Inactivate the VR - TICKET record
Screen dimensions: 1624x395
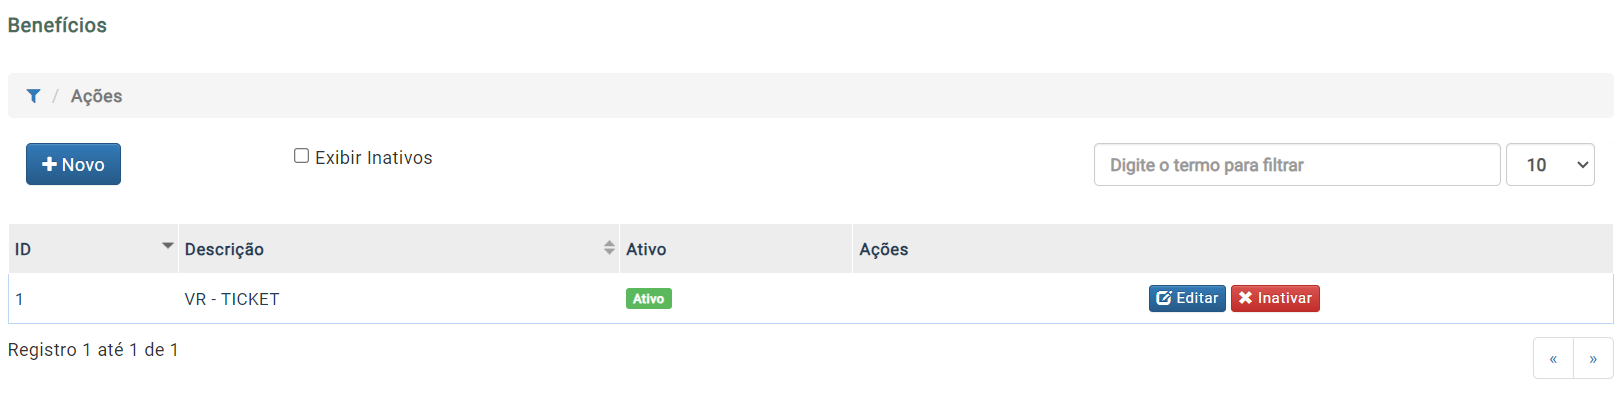[1275, 298]
